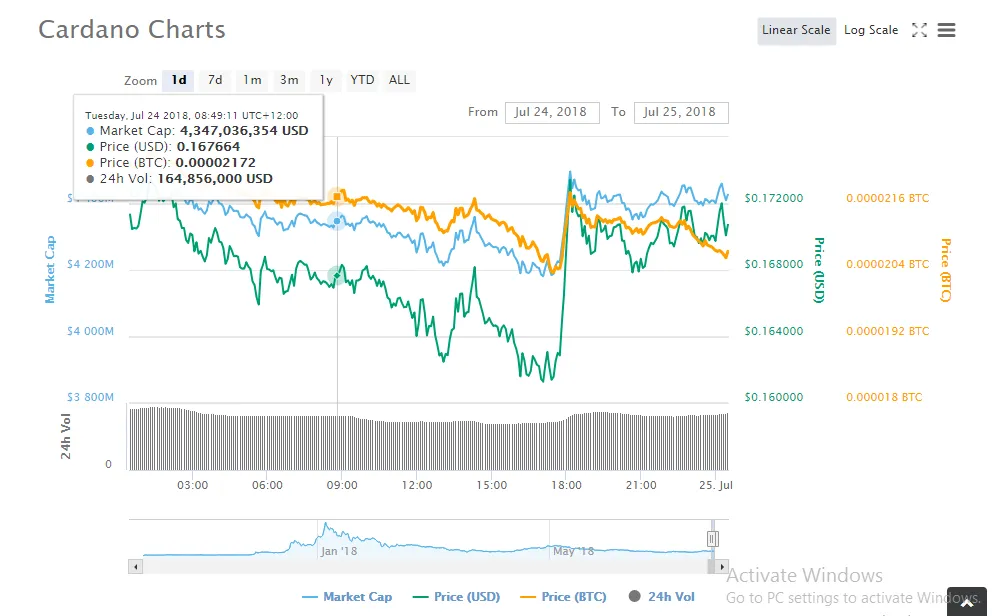The height and width of the screenshot is (616, 997).
Task: Click the 21:00 time axis label
Action: [x=641, y=485]
